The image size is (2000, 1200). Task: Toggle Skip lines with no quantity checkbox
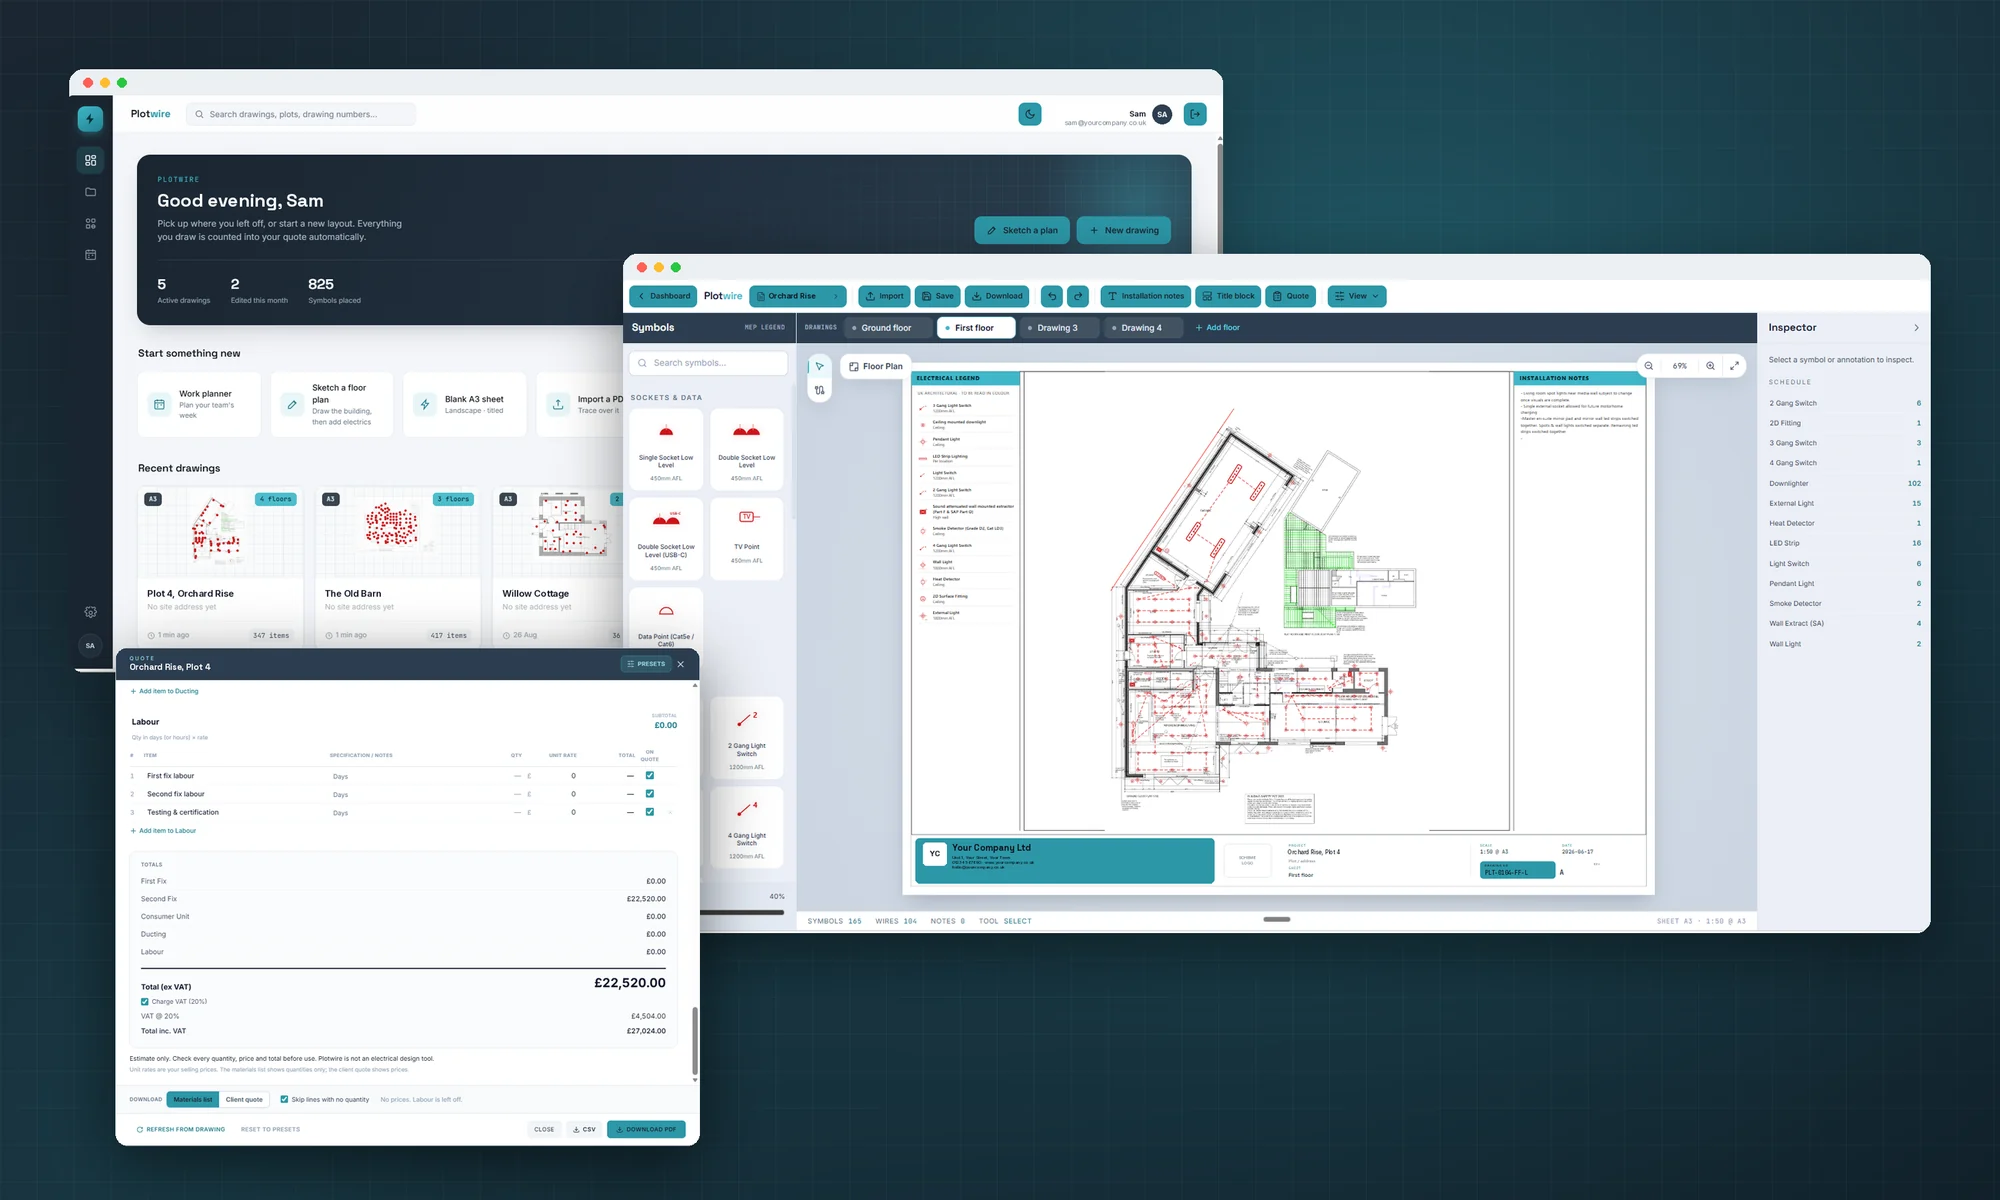click(285, 1099)
